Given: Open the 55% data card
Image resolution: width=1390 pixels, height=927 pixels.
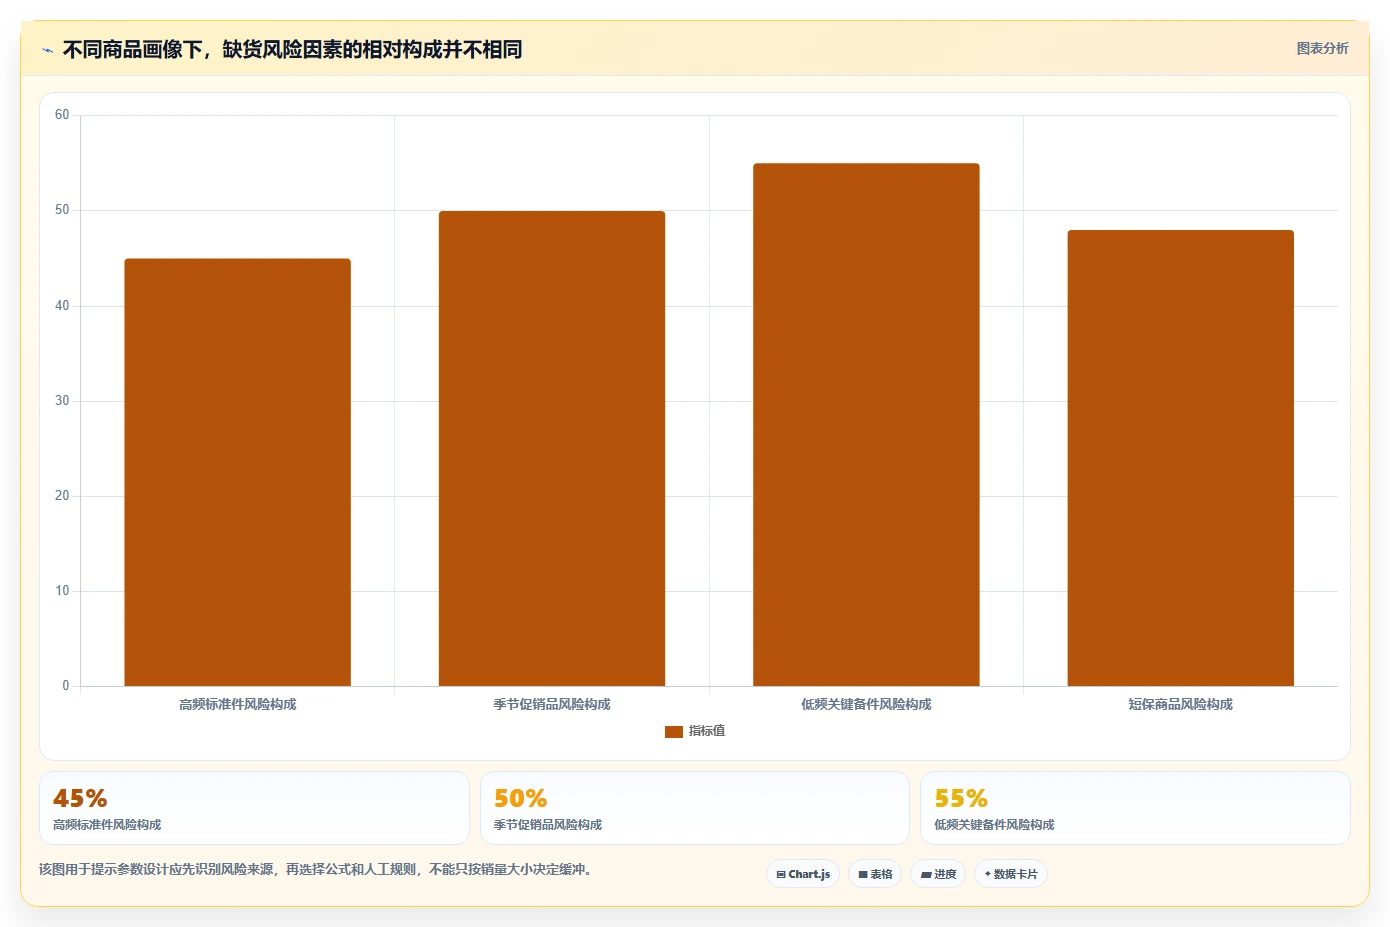Looking at the screenshot, I should 1135,808.
